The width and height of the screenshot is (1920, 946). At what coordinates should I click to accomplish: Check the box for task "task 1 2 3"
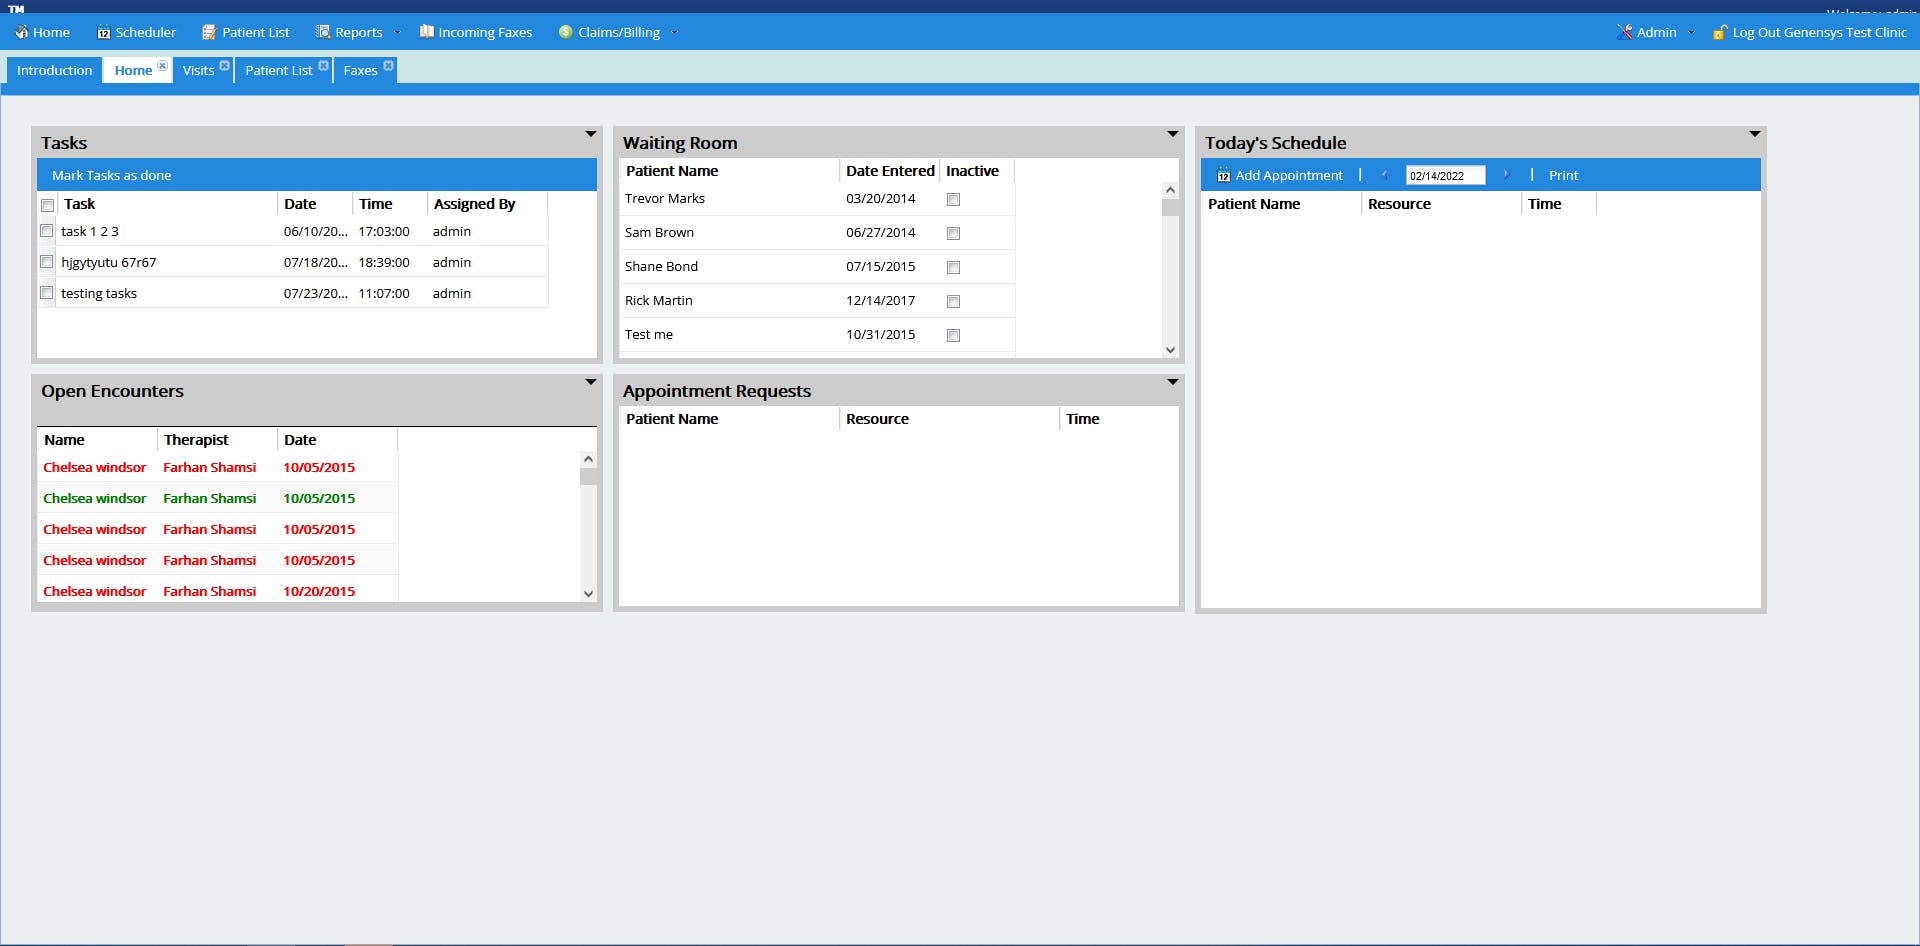tap(47, 231)
